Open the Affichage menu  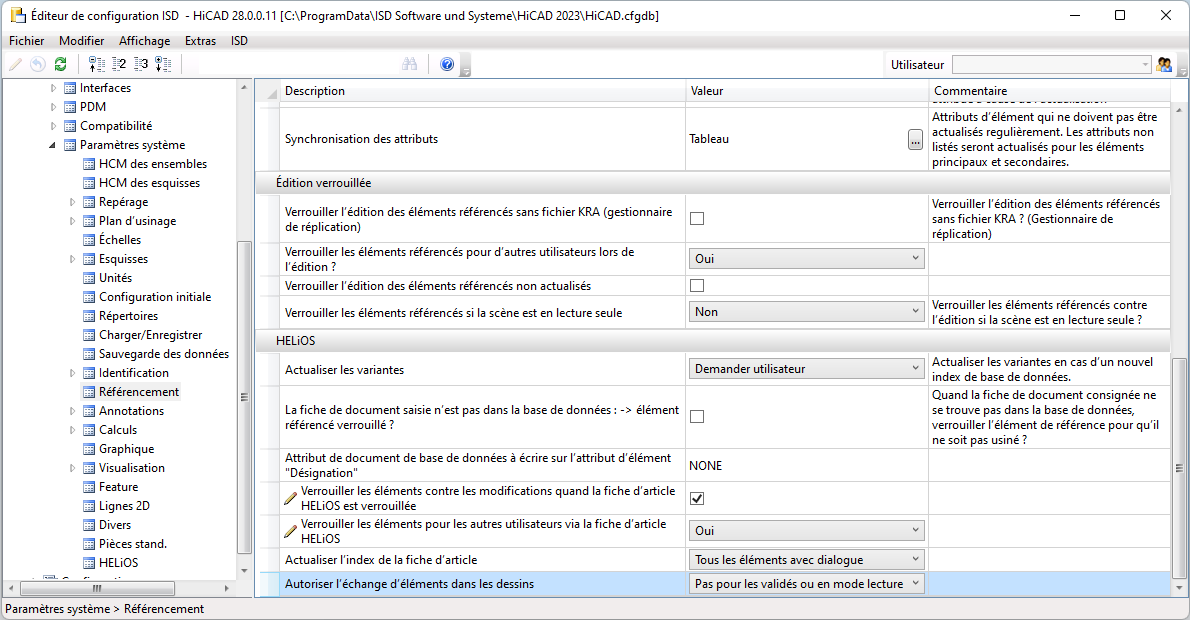(144, 41)
